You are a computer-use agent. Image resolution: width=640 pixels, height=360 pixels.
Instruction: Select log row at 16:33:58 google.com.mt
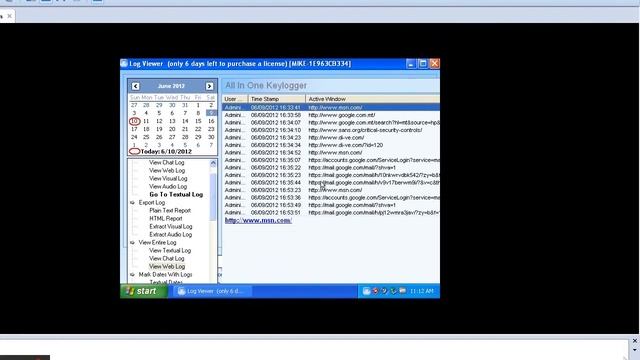coord(331,115)
